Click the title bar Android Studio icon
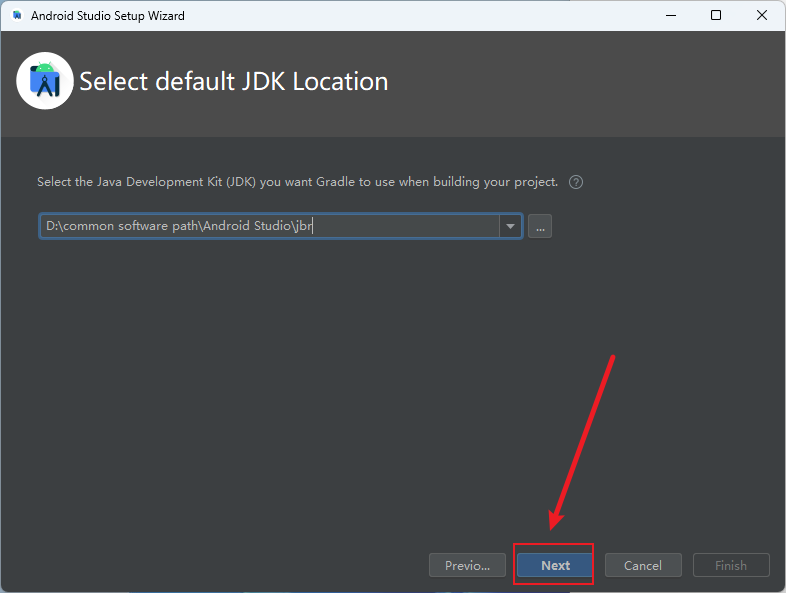786x593 pixels. (17, 16)
